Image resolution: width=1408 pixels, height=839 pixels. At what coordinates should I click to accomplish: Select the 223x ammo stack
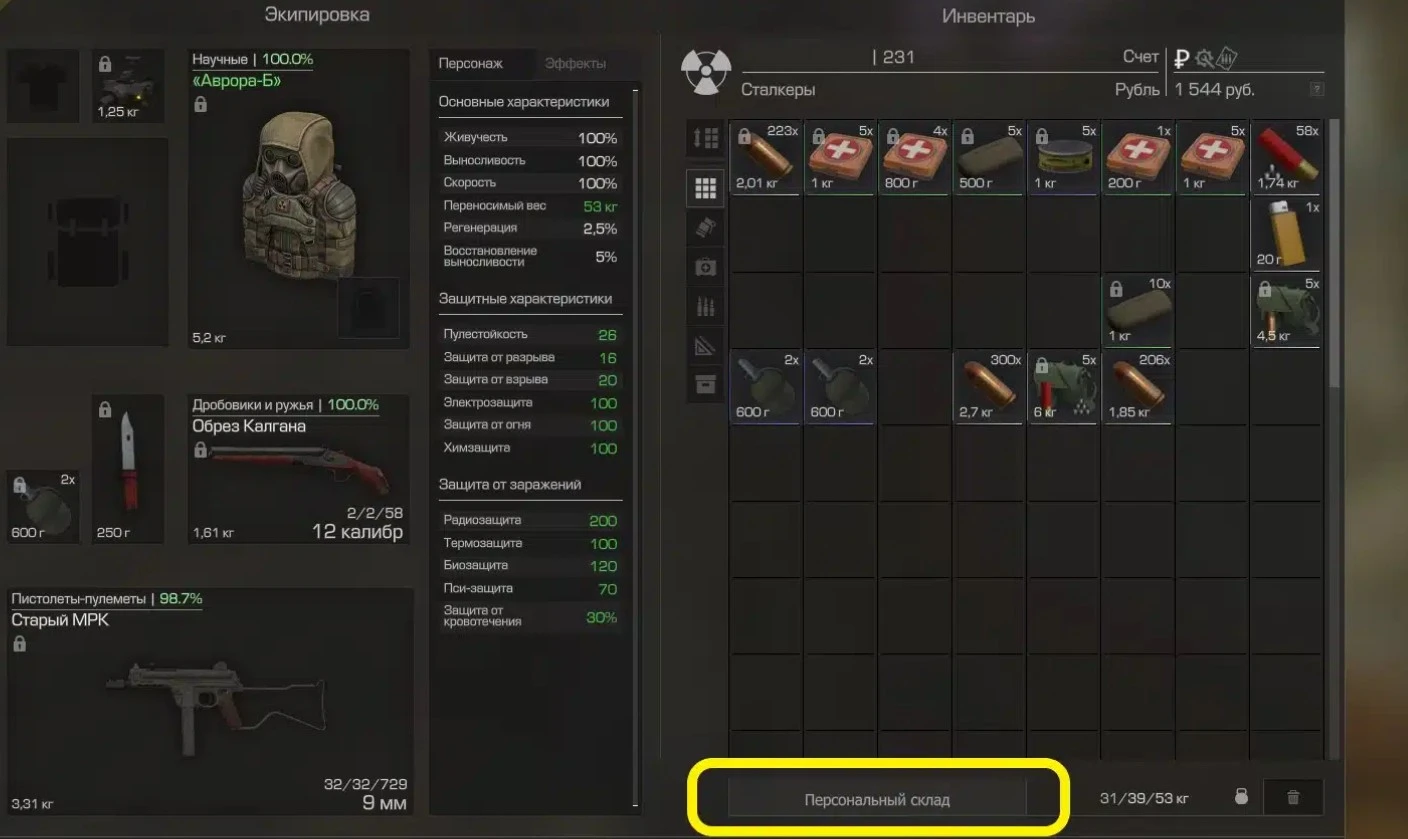(x=765, y=158)
